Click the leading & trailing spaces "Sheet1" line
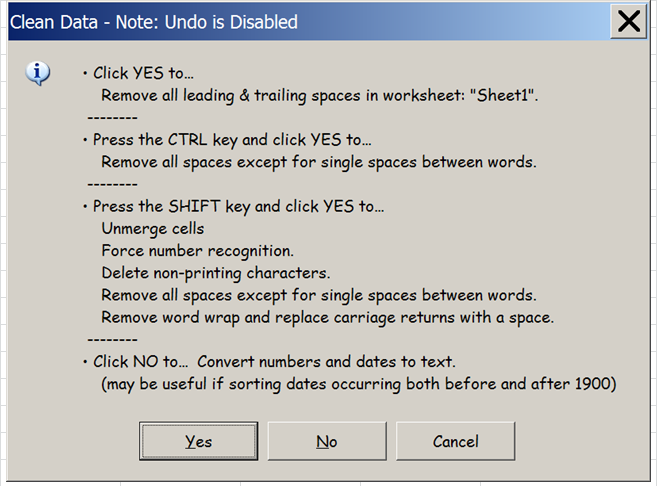Screen dimensions: 657x486 click(x=319, y=96)
